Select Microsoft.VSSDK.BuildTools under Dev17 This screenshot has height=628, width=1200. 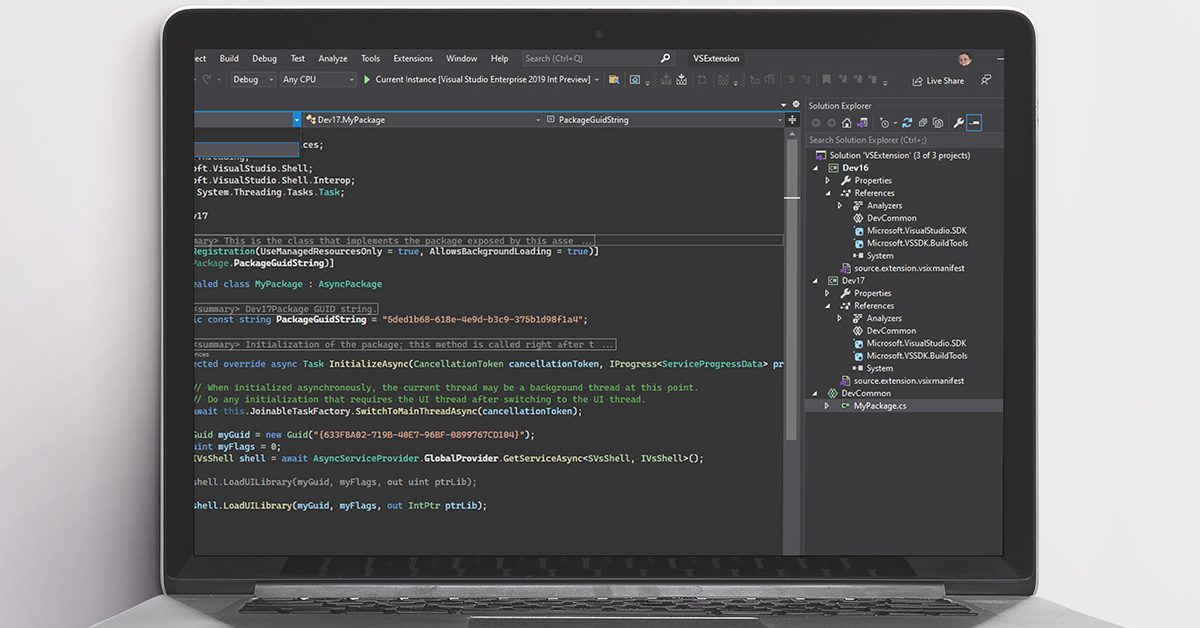(x=917, y=356)
